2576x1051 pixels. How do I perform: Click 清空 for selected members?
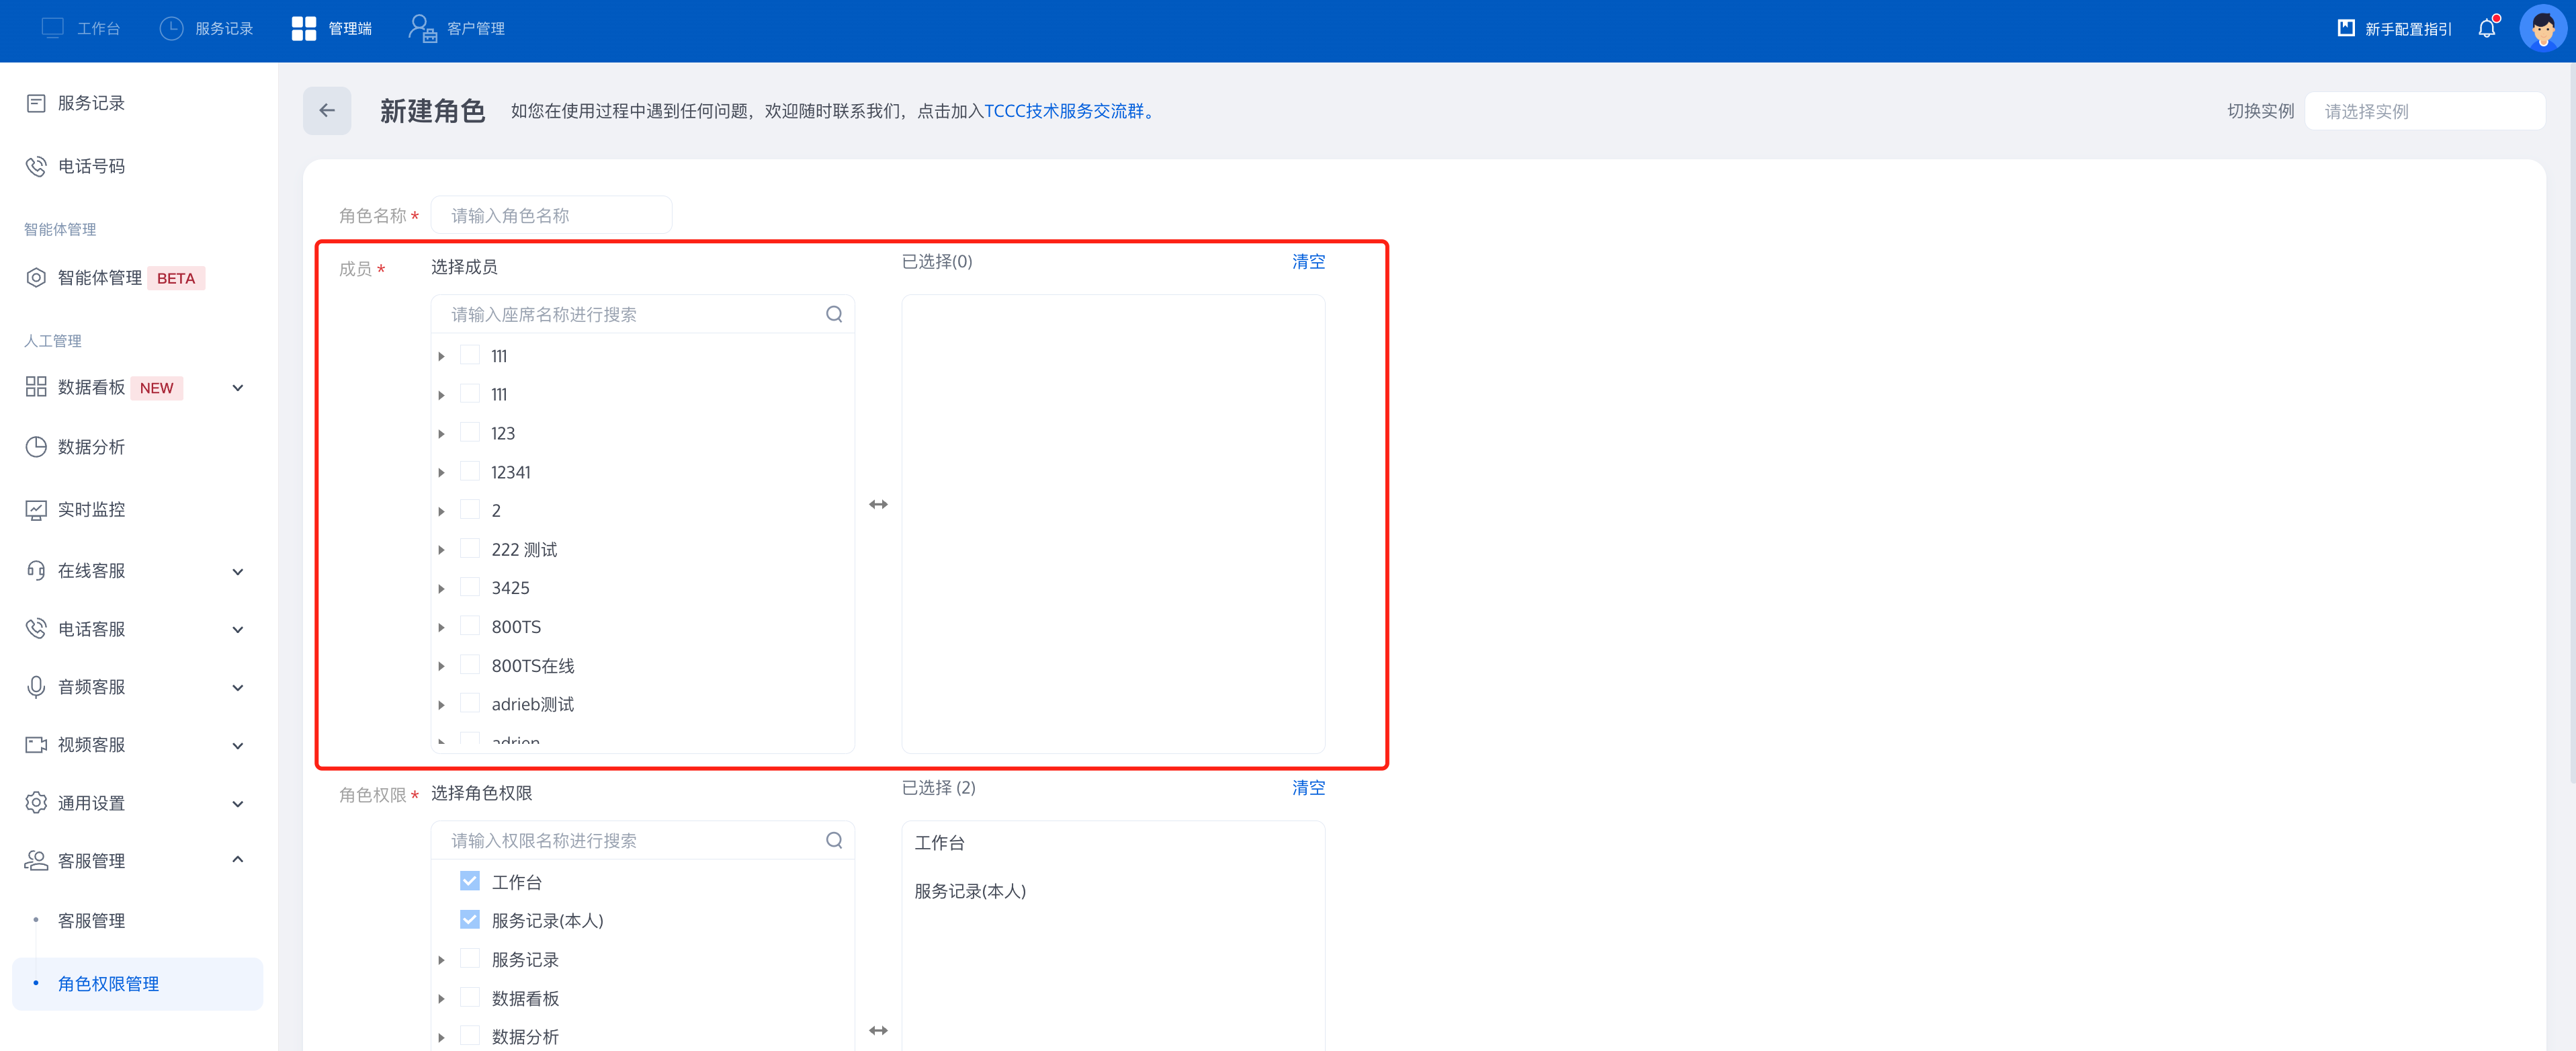(1308, 261)
